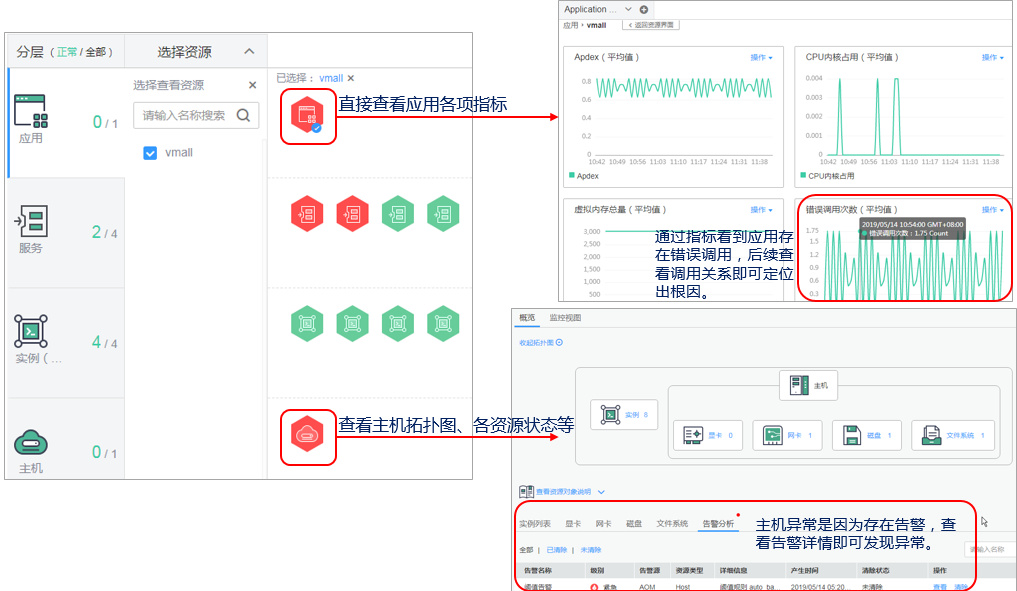The height and width of the screenshot is (591, 1017).
Task: Click the 阈值告警 alarm name cell
Action: click(x=538, y=587)
